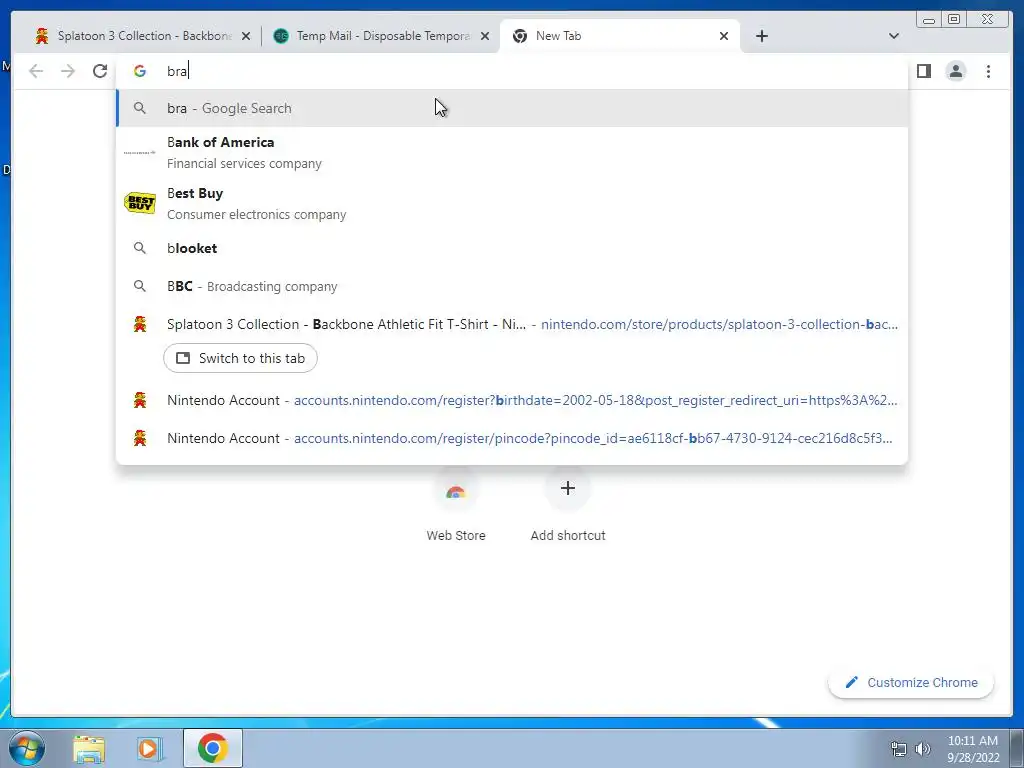Choose the Bank of America suggestion
Image resolution: width=1024 pixels, height=768 pixels.
click(512, 153)
